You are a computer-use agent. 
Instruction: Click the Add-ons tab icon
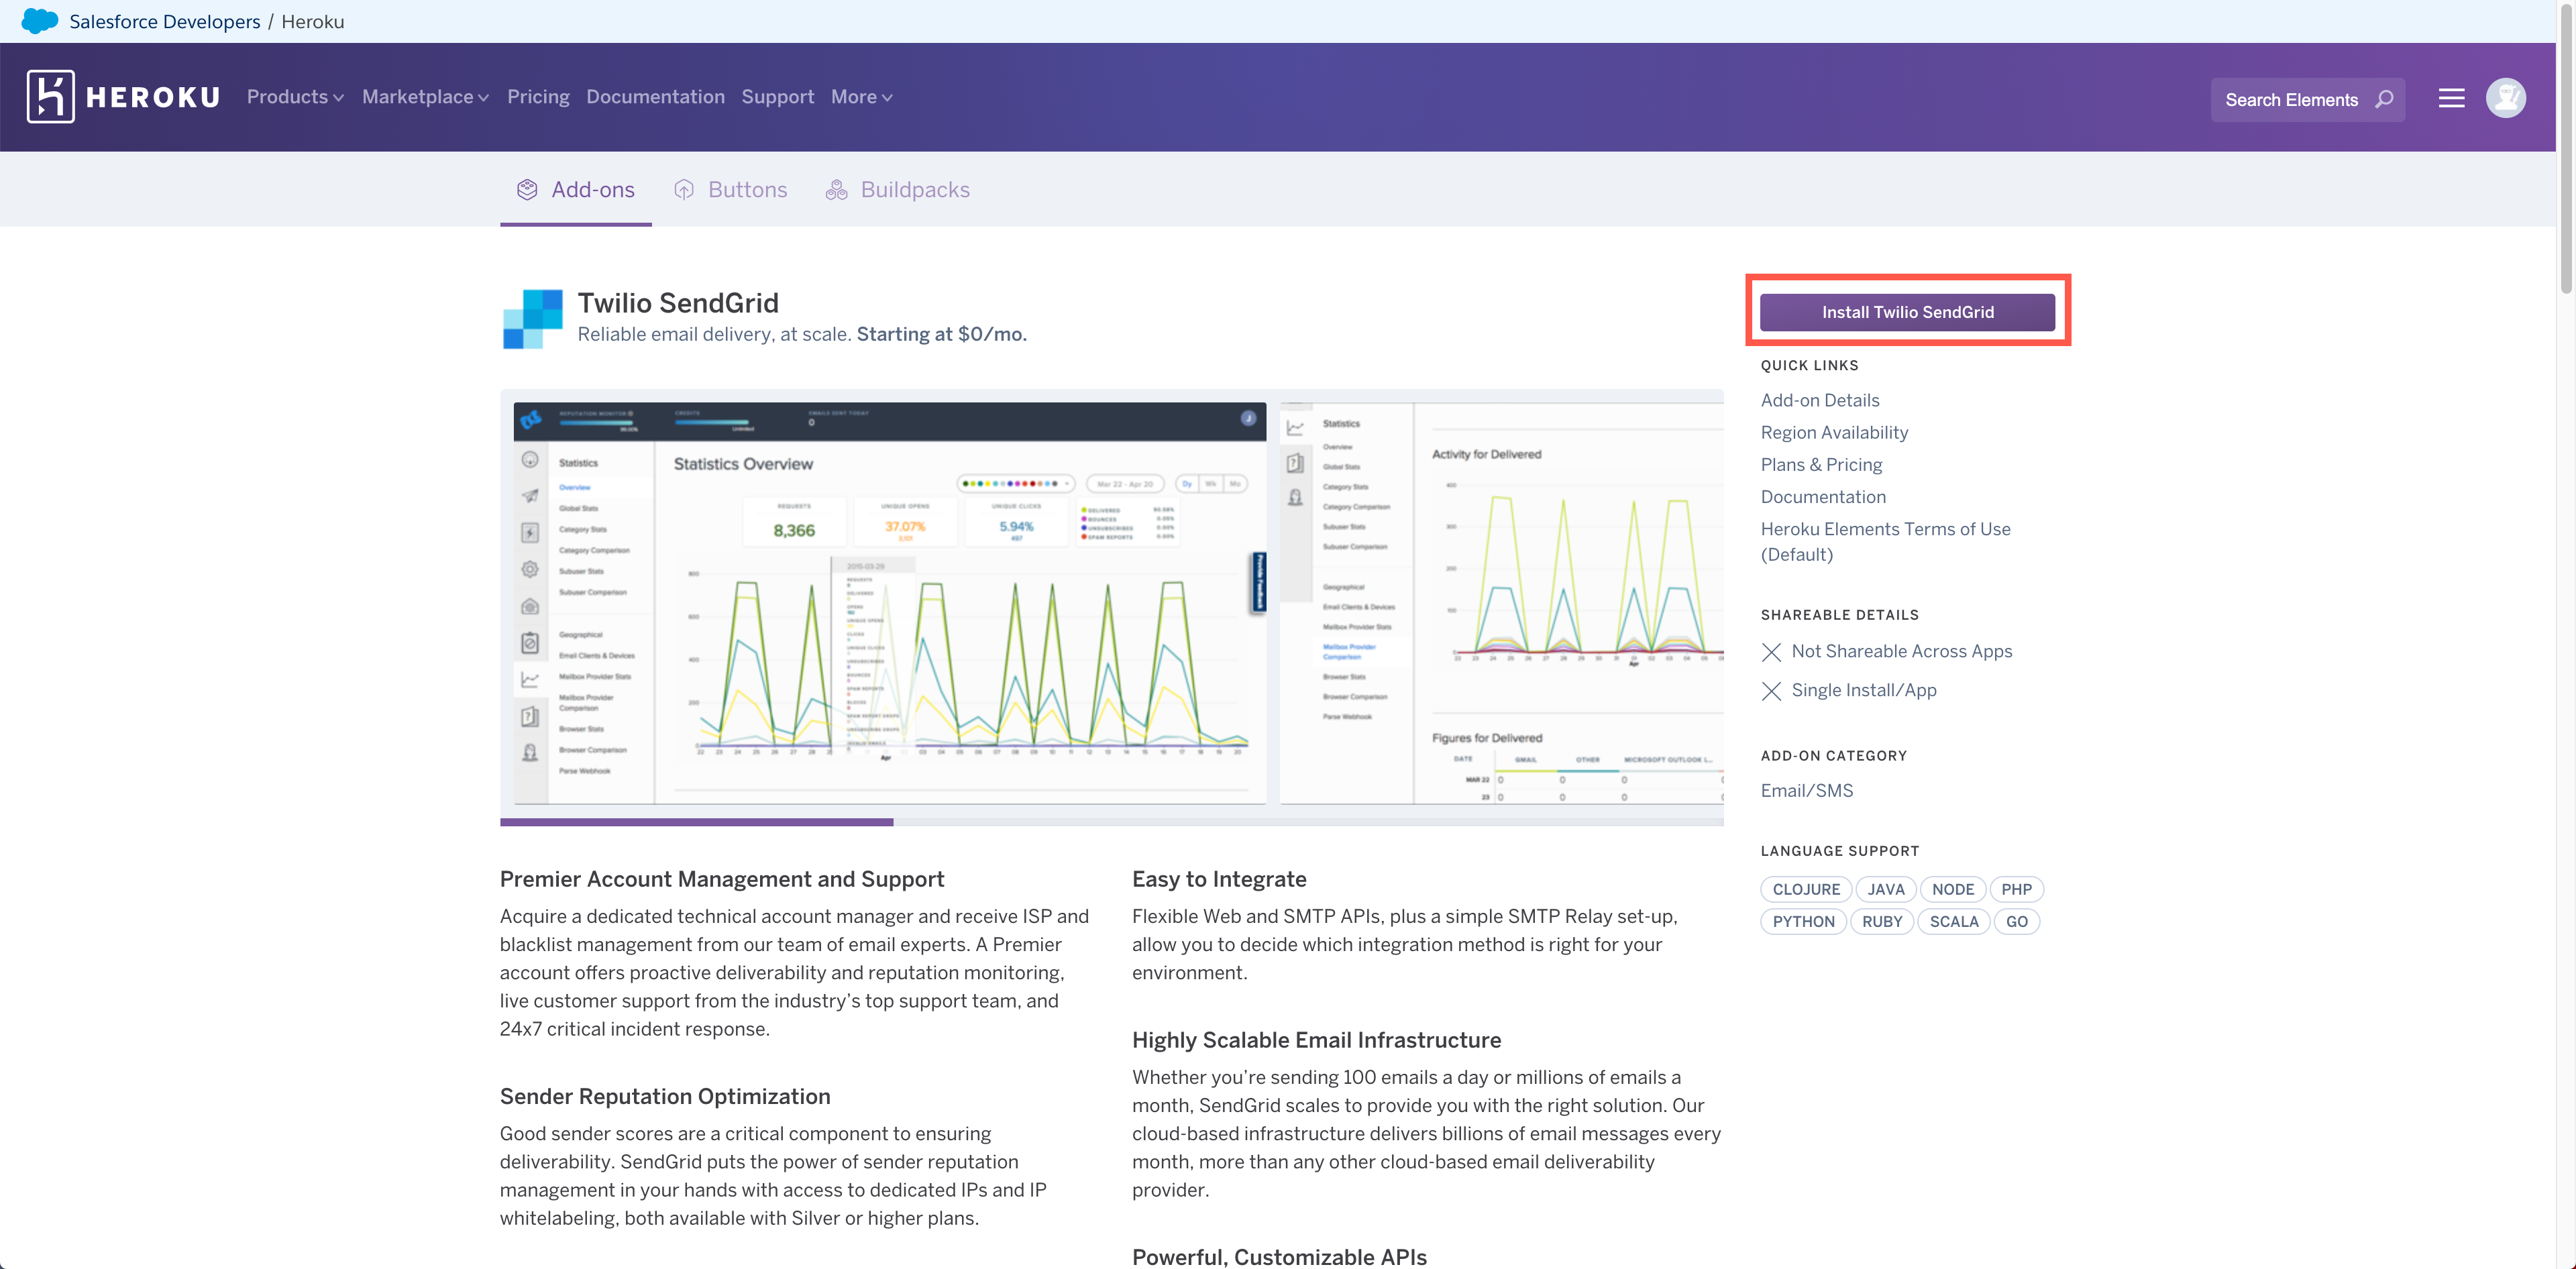527,189
